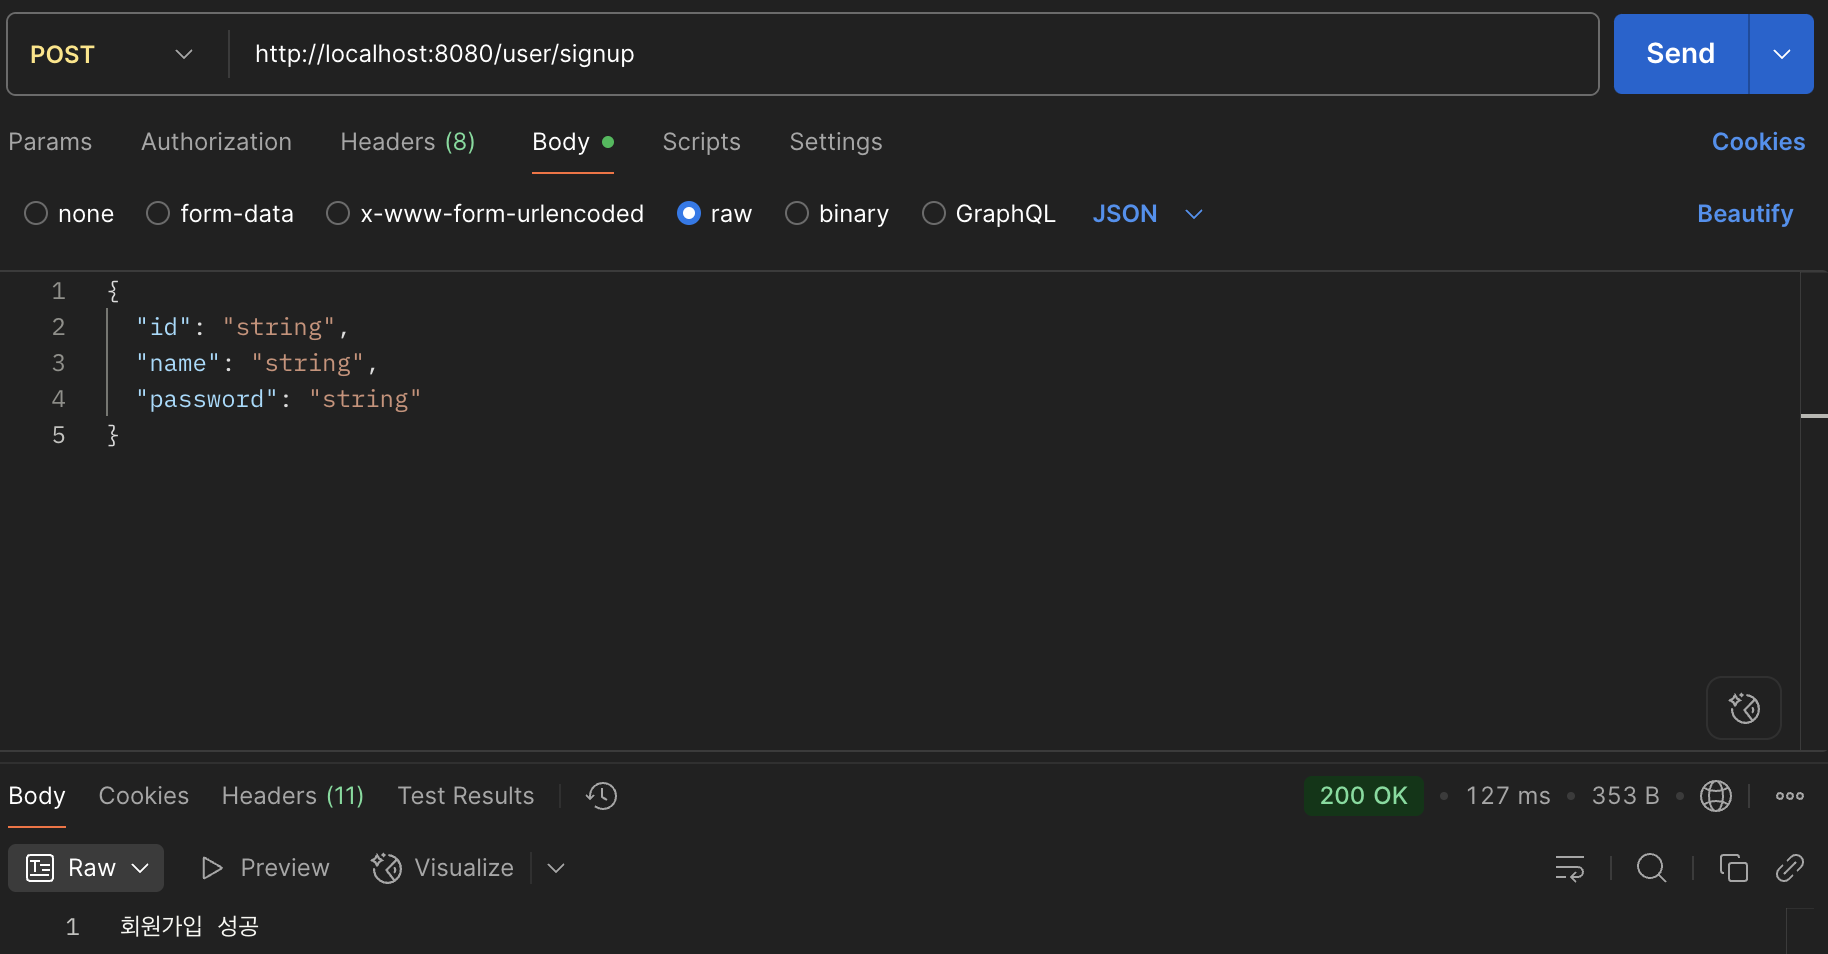
Task: Open the Send options dropdown arrow
Action: (x=1781, y=54)
